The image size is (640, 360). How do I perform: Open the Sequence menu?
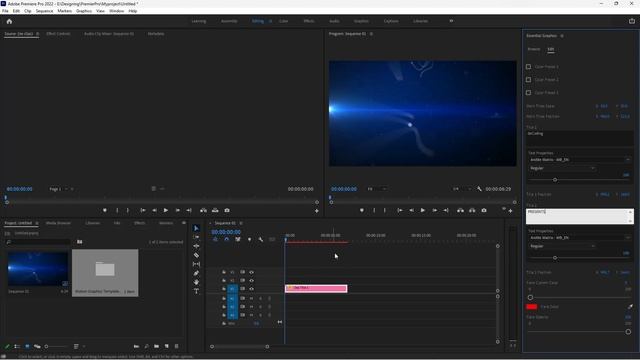pos(44,11)
